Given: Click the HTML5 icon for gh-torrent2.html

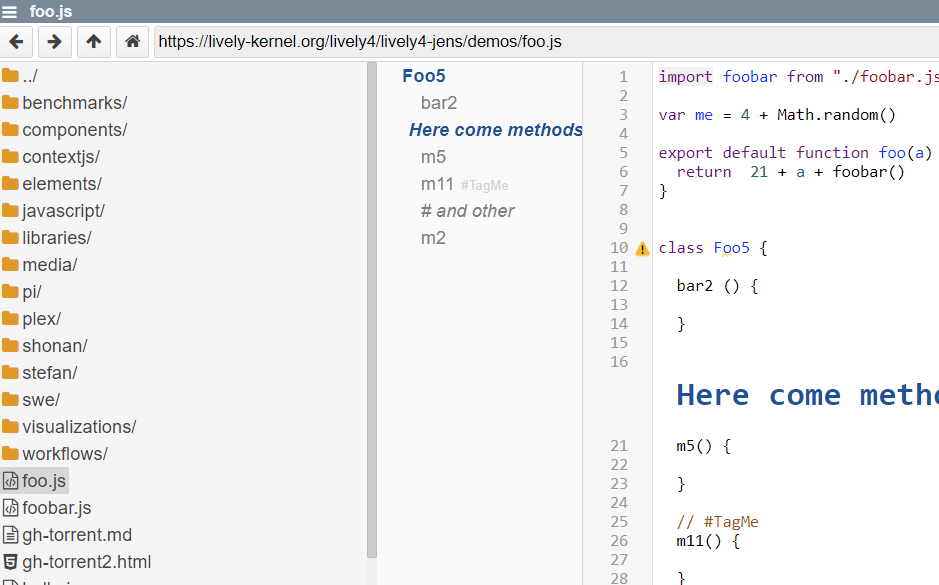Looking at the screenshot, I should [11, 562].
